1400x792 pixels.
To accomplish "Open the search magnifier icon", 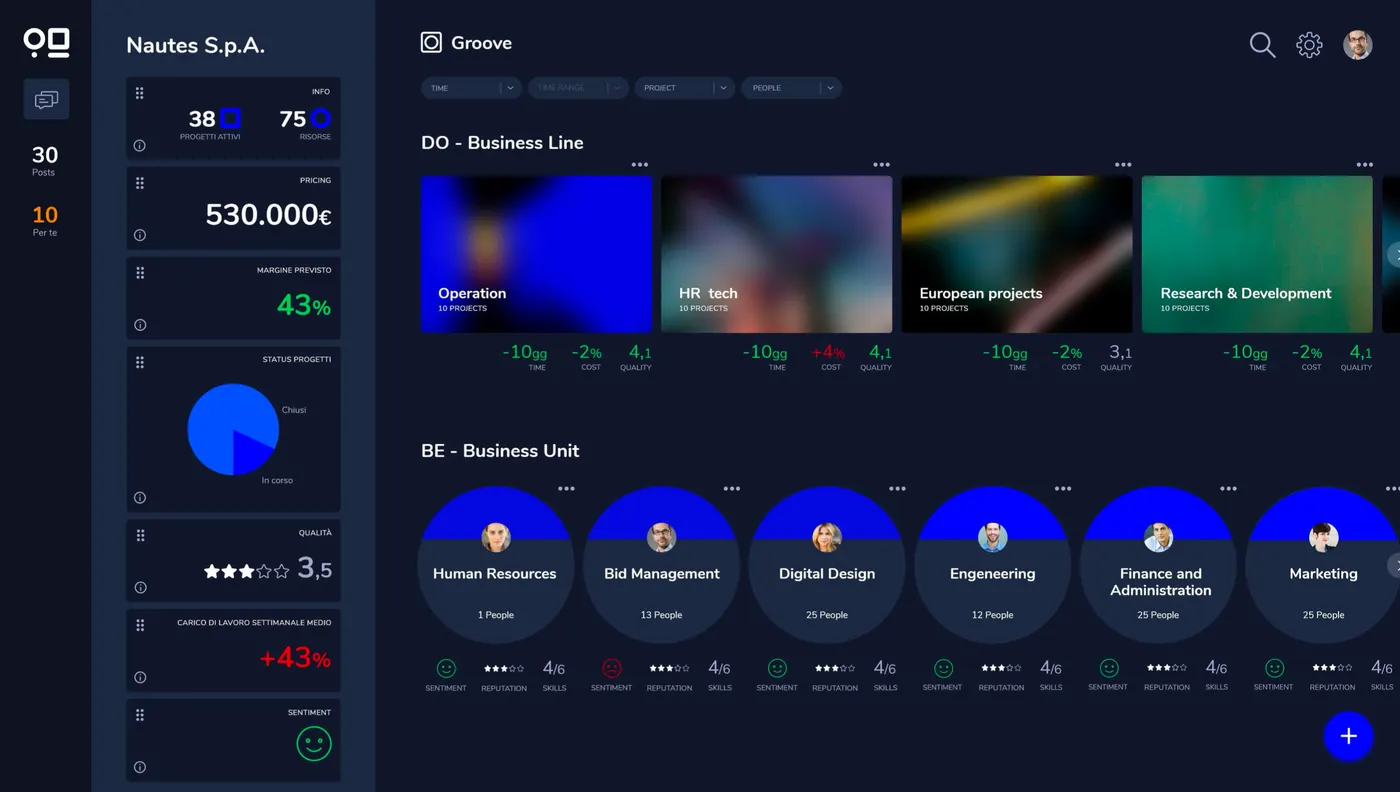I will [x=1262, y=45].
